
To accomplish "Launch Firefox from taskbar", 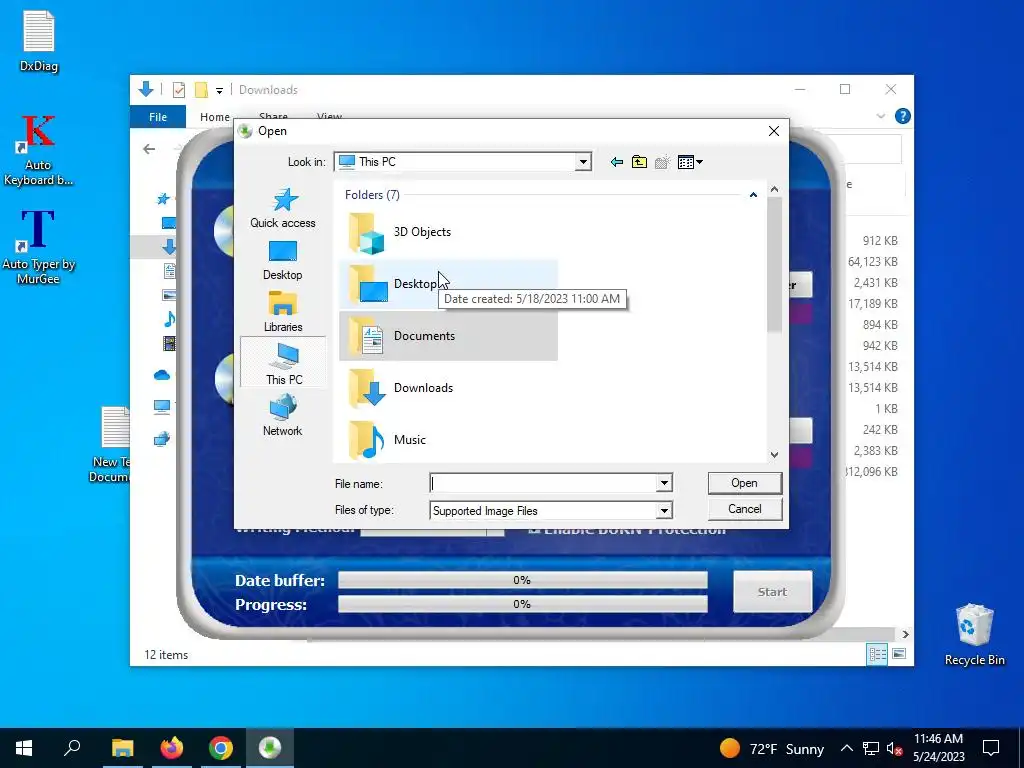I will (171, 748).
